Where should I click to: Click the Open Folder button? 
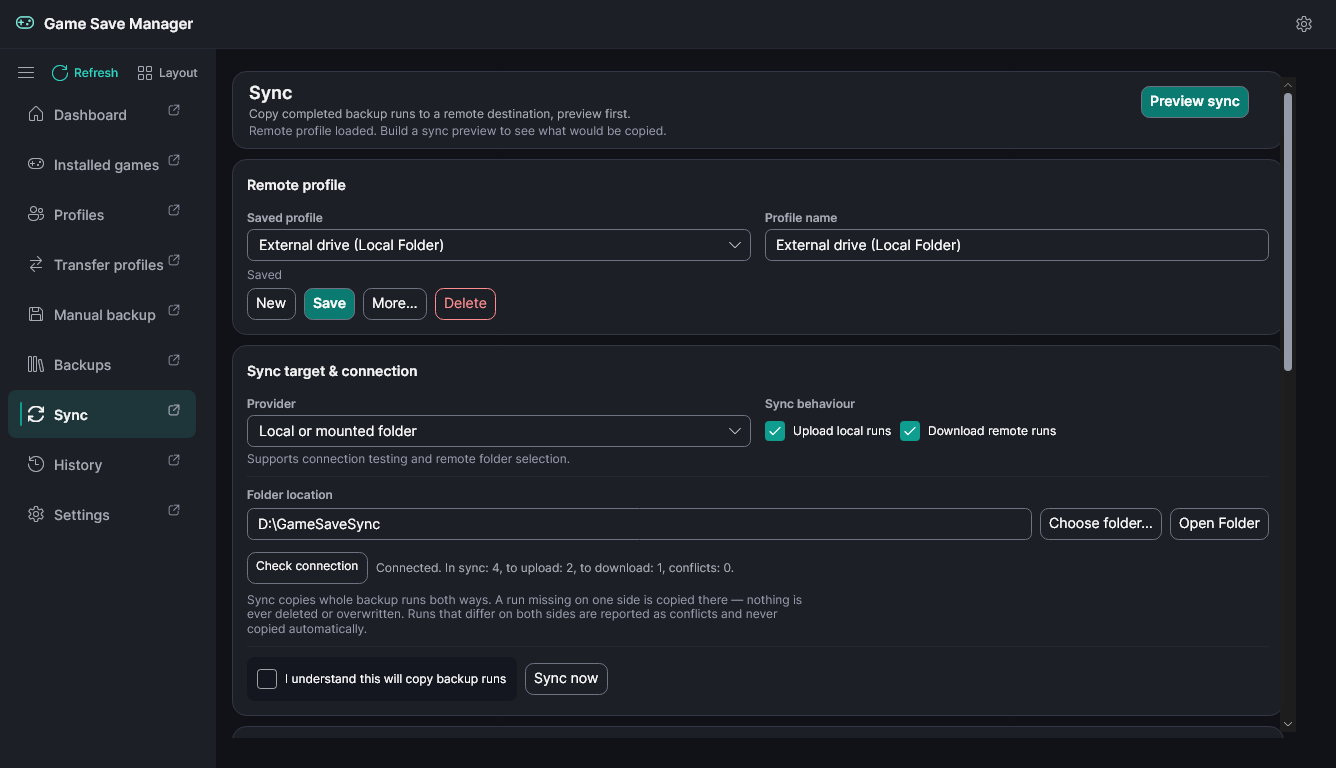pyautogui.click(x=1219, y=523)
